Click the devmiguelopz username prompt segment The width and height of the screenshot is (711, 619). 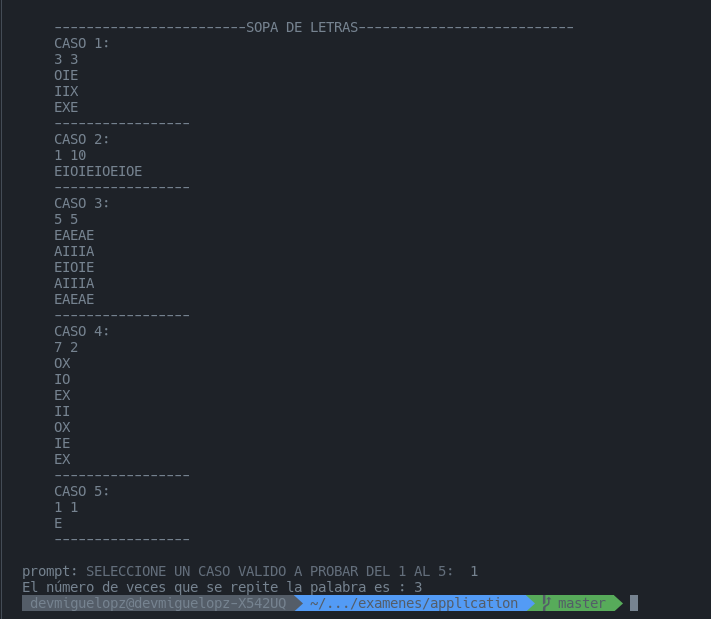(x=158, y=603)
